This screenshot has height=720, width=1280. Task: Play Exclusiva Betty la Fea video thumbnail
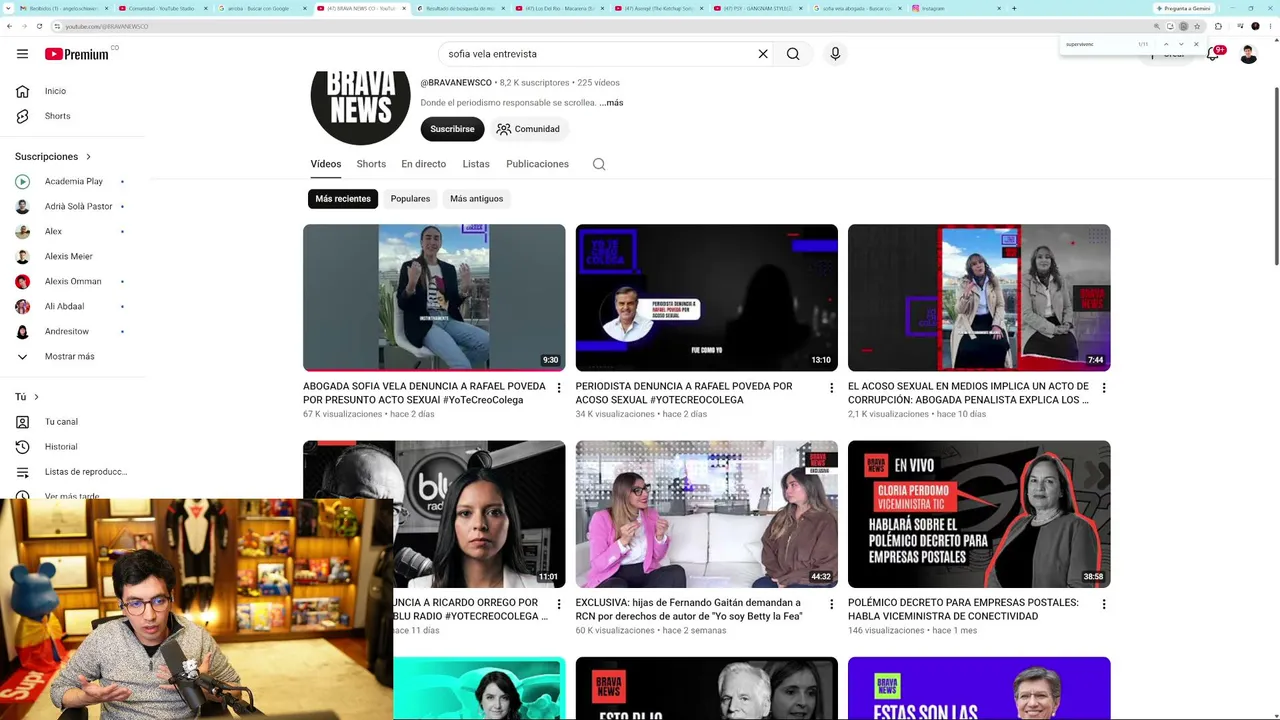tap(707, 514)
